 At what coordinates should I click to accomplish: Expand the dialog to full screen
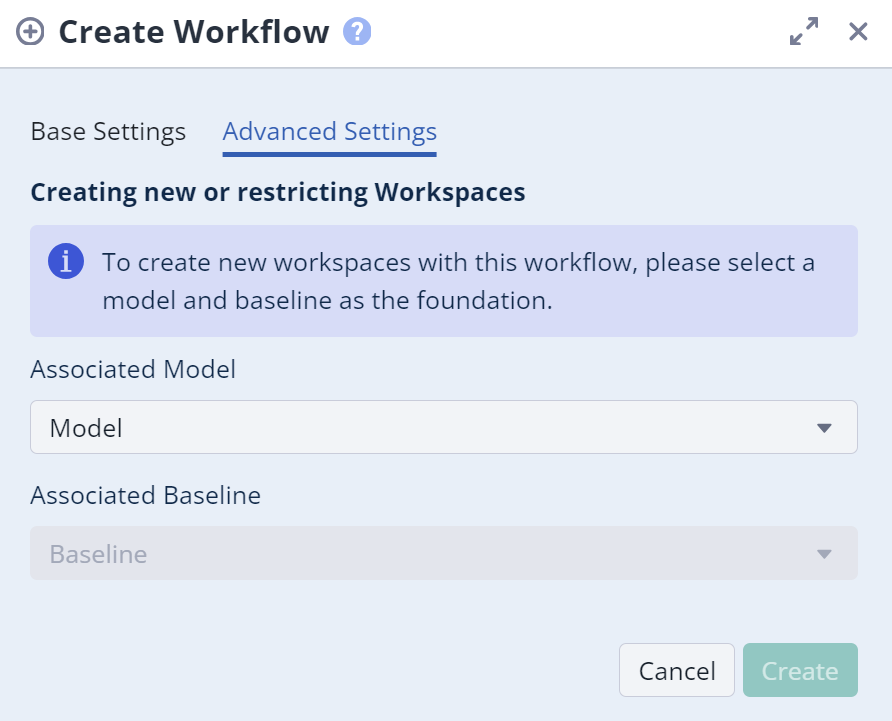pyautogui.click(x=804, y=32)
